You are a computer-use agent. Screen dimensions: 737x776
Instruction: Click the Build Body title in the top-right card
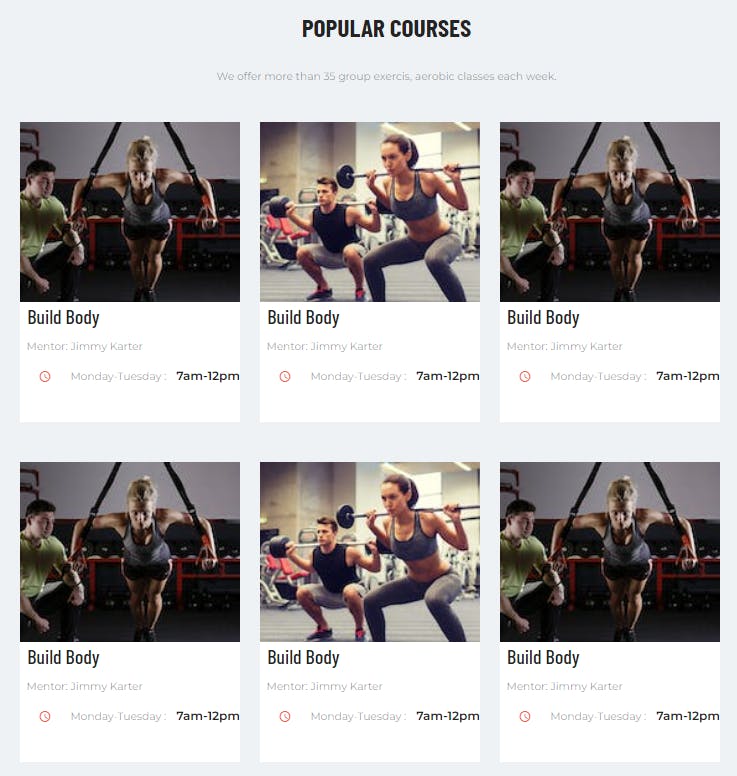pos(543,318)
